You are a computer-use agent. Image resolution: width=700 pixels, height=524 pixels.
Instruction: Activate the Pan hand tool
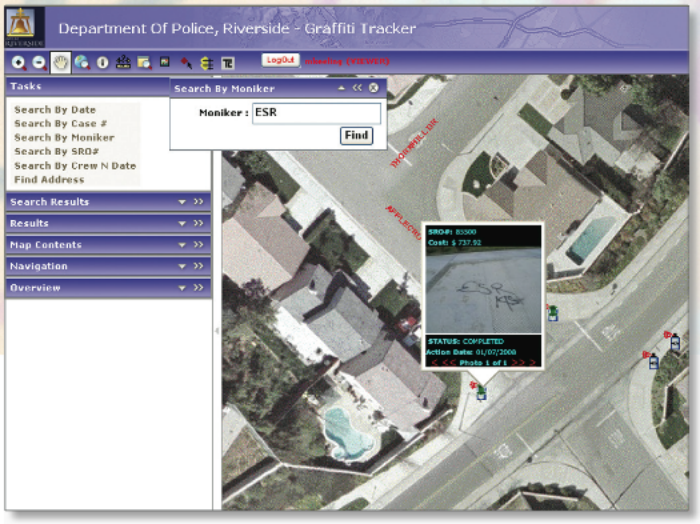(60, 62)
